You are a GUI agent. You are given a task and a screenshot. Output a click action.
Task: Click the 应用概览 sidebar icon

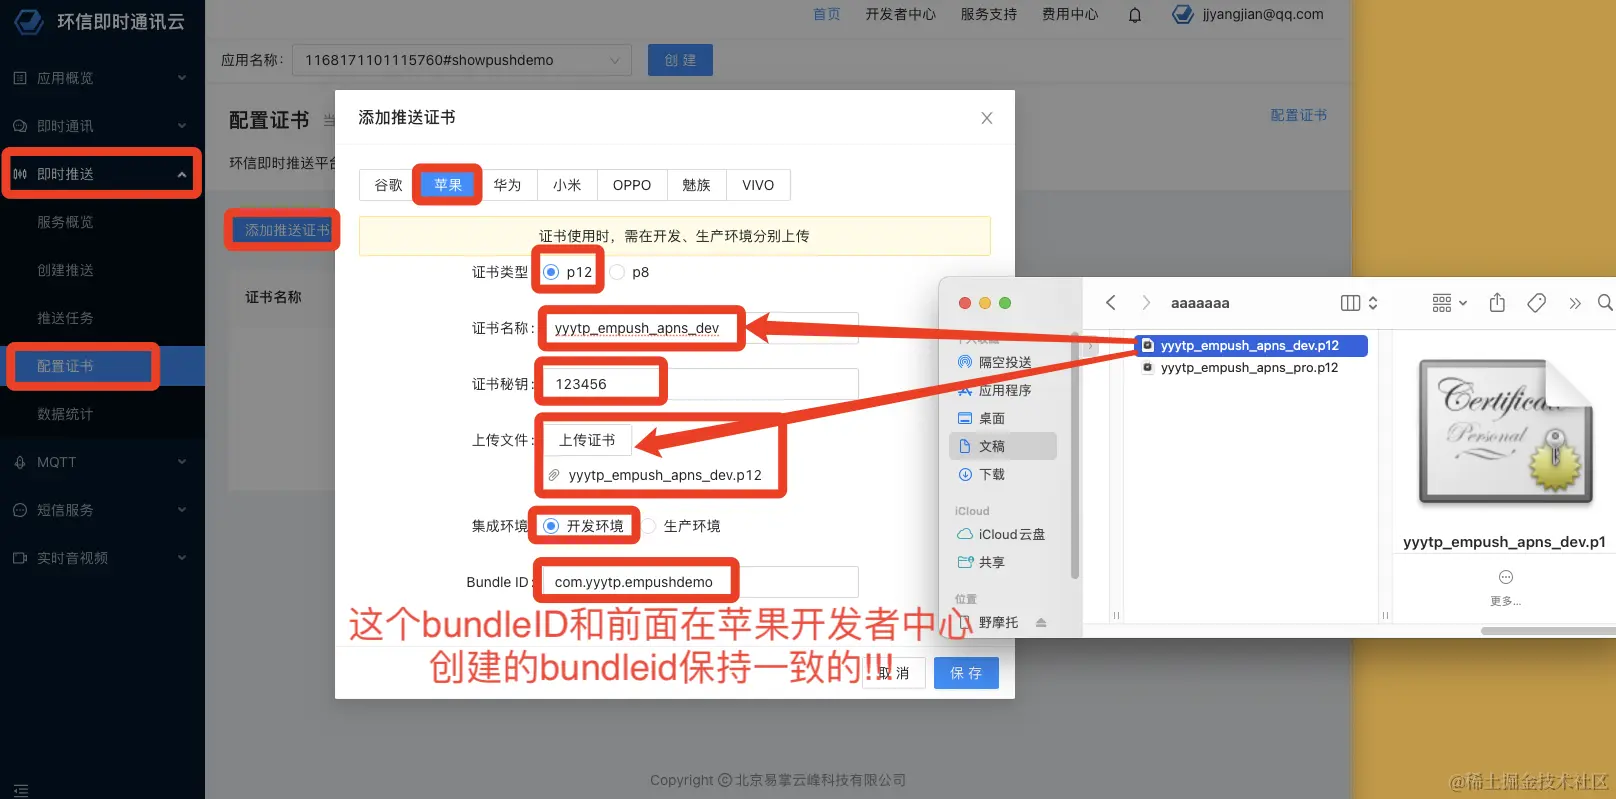(x=20, y=78)
